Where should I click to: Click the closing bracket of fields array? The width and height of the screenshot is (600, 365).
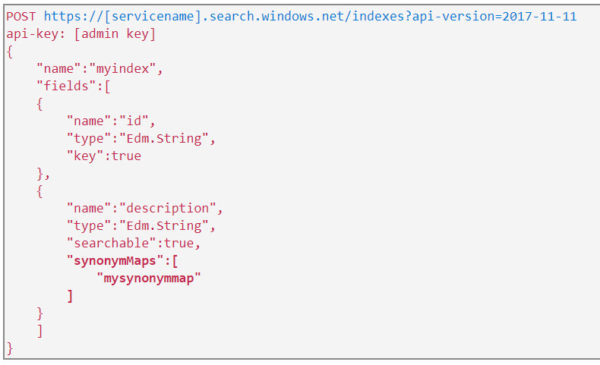point(40,331)
